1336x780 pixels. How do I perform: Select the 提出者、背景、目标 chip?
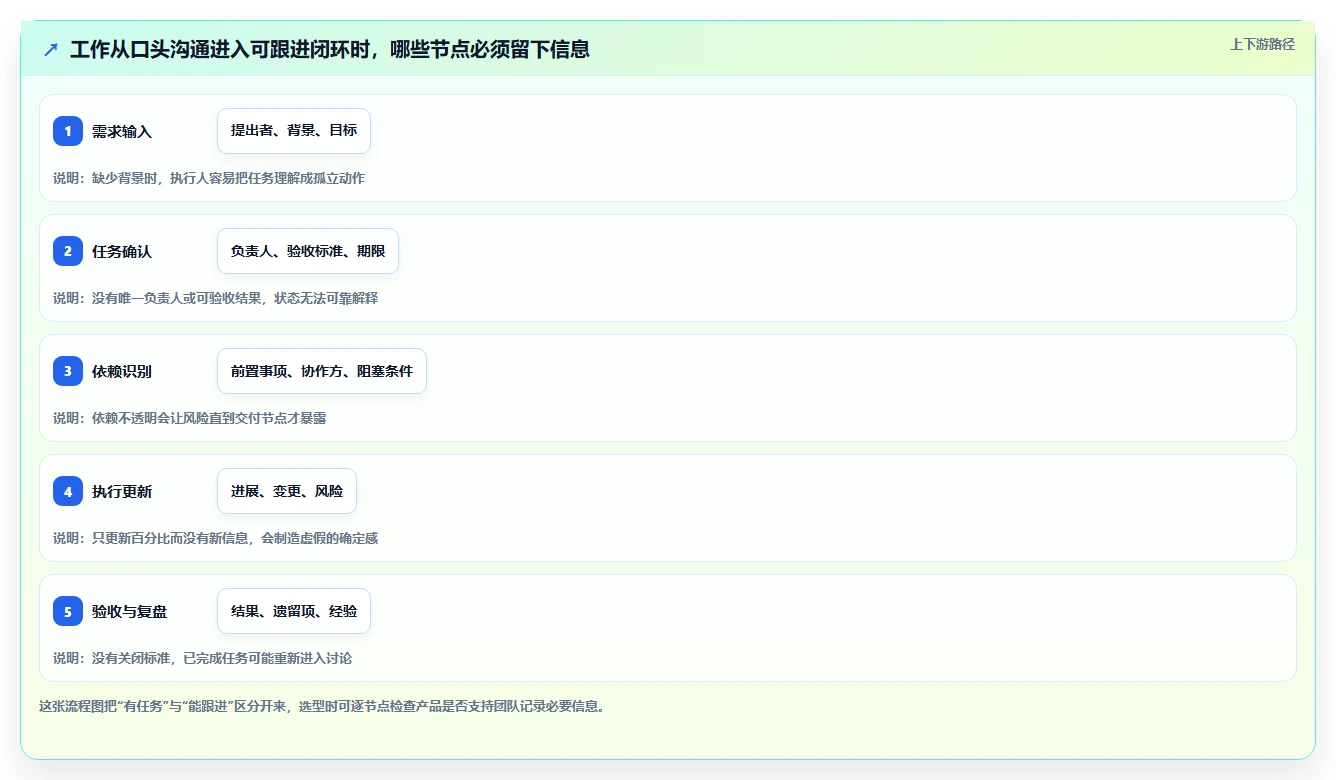[294, 131]
